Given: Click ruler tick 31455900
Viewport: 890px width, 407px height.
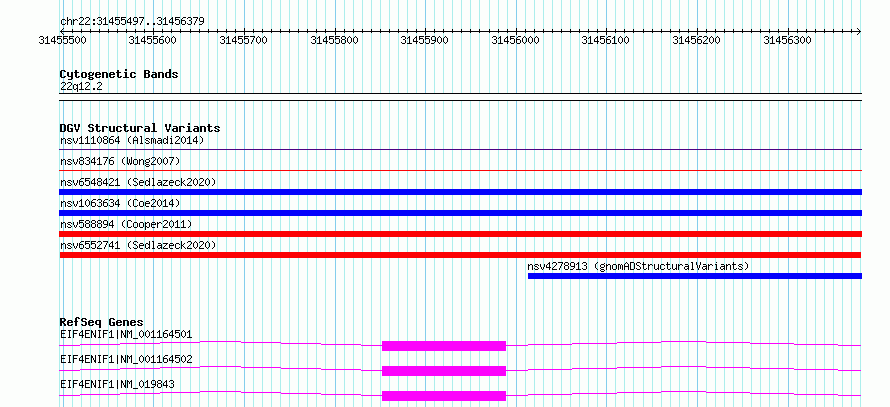Looking at the screenshot, I should pos(425,40).
